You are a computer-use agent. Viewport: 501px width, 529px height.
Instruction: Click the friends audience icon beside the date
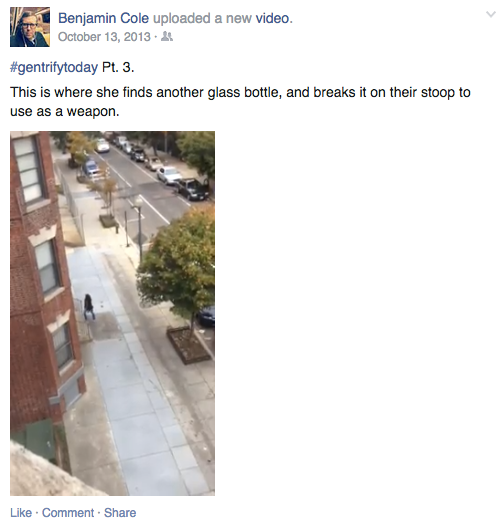[x=167, y=36]
